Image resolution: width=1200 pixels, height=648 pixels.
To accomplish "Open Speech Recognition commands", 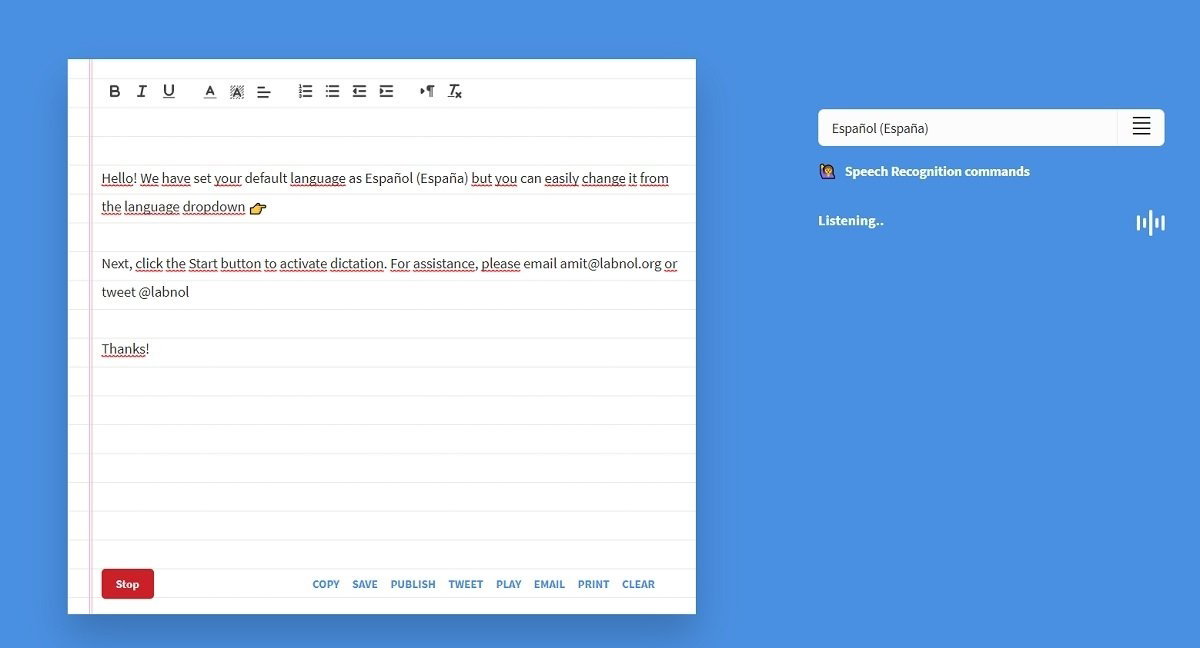I will pos(936,171).
